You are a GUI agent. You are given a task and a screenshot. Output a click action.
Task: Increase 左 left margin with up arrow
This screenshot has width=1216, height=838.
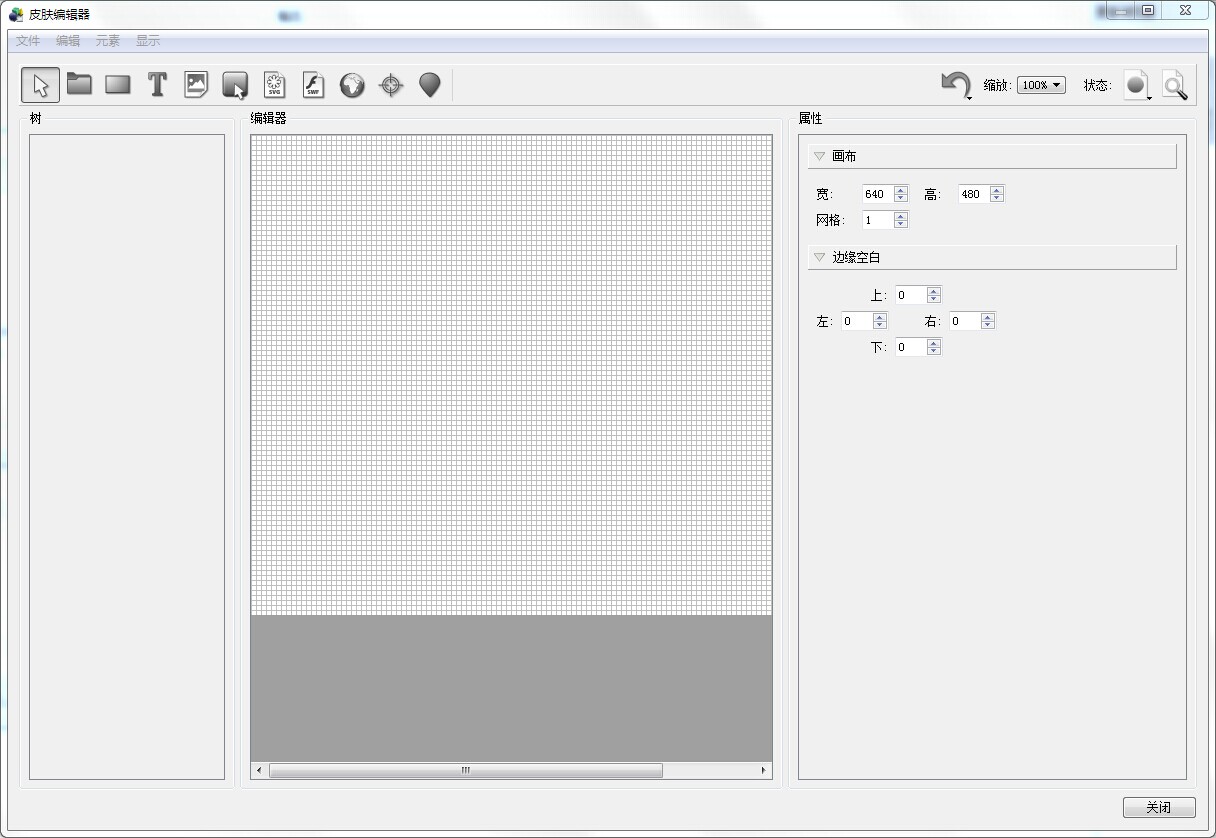(x=880, y=317)
